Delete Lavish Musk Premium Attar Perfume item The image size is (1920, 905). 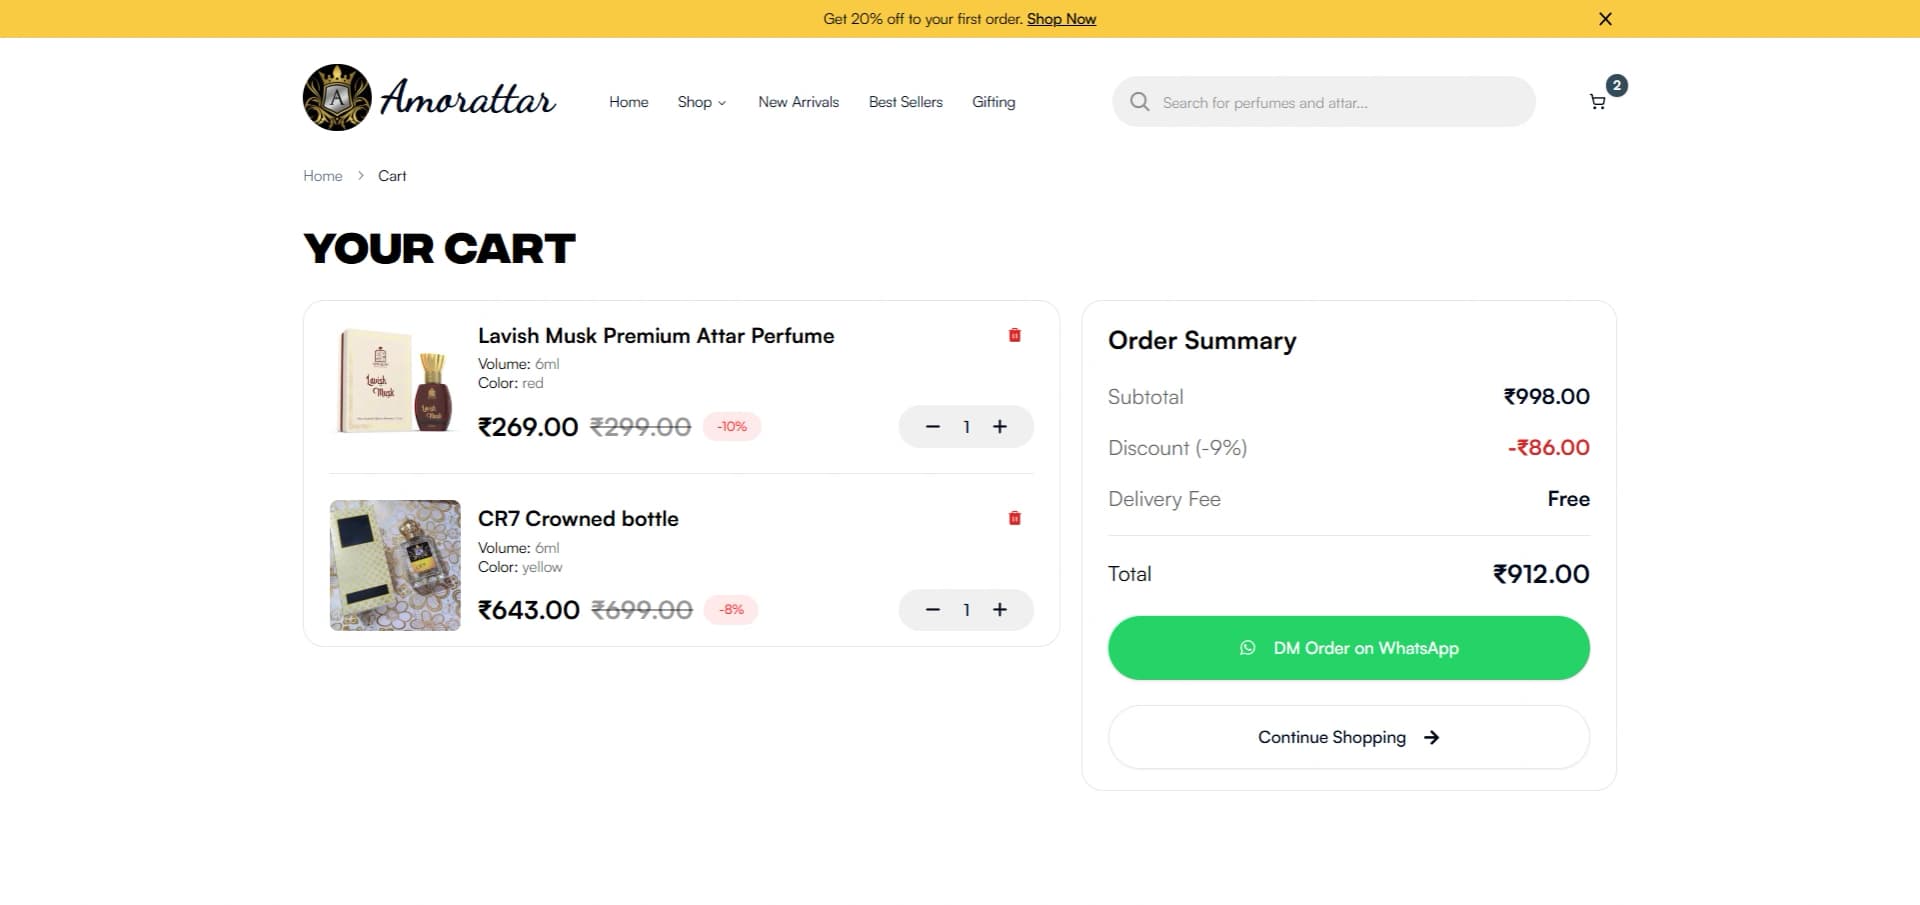tap(1014, 335)
